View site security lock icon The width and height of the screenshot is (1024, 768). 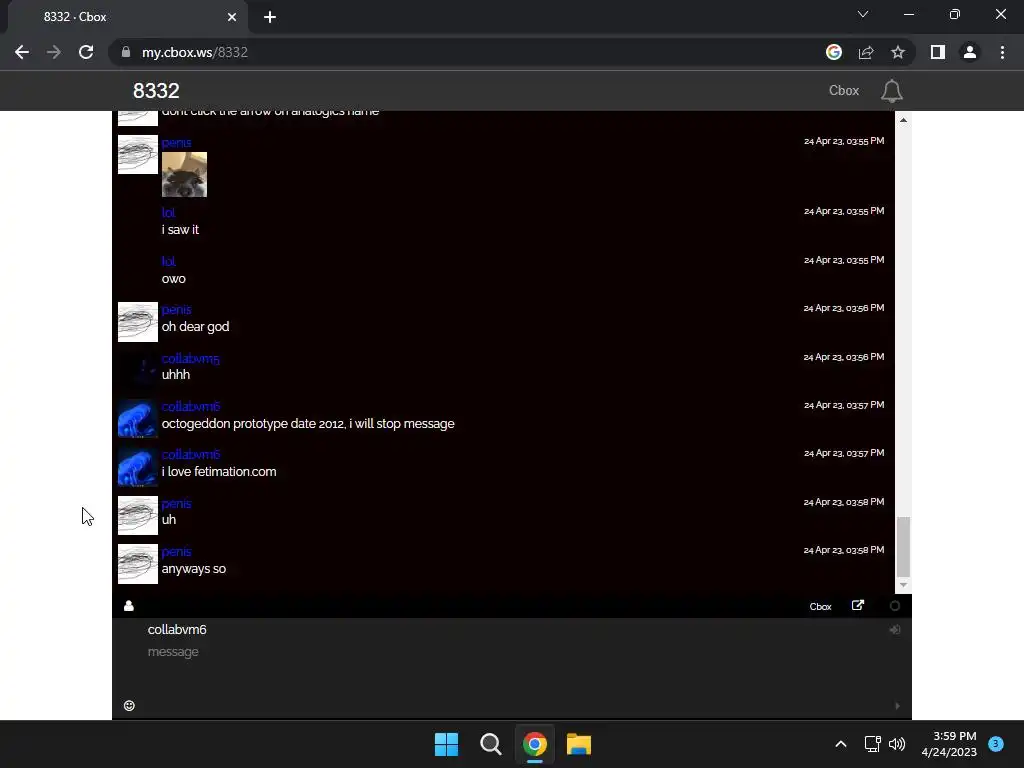click(x=126, y=52)
